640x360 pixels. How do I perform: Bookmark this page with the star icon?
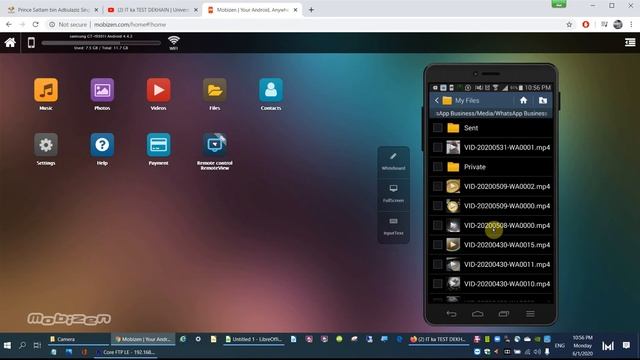tap(569, 24)
